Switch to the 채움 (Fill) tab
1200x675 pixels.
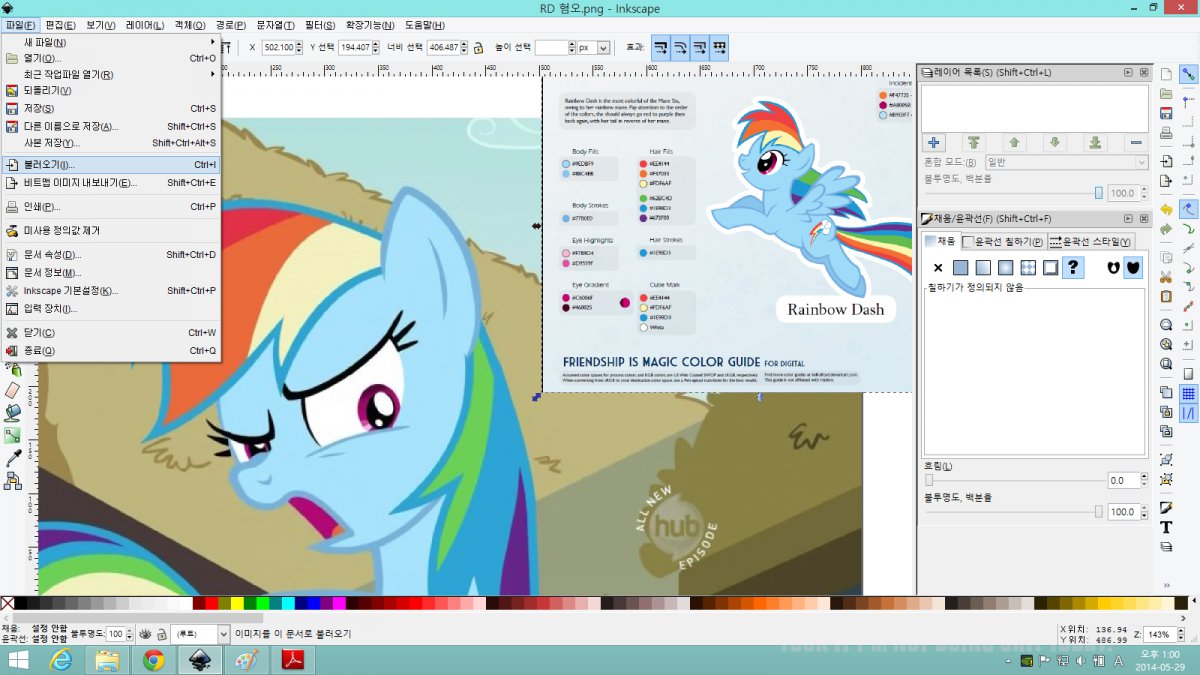click(940, 241)
